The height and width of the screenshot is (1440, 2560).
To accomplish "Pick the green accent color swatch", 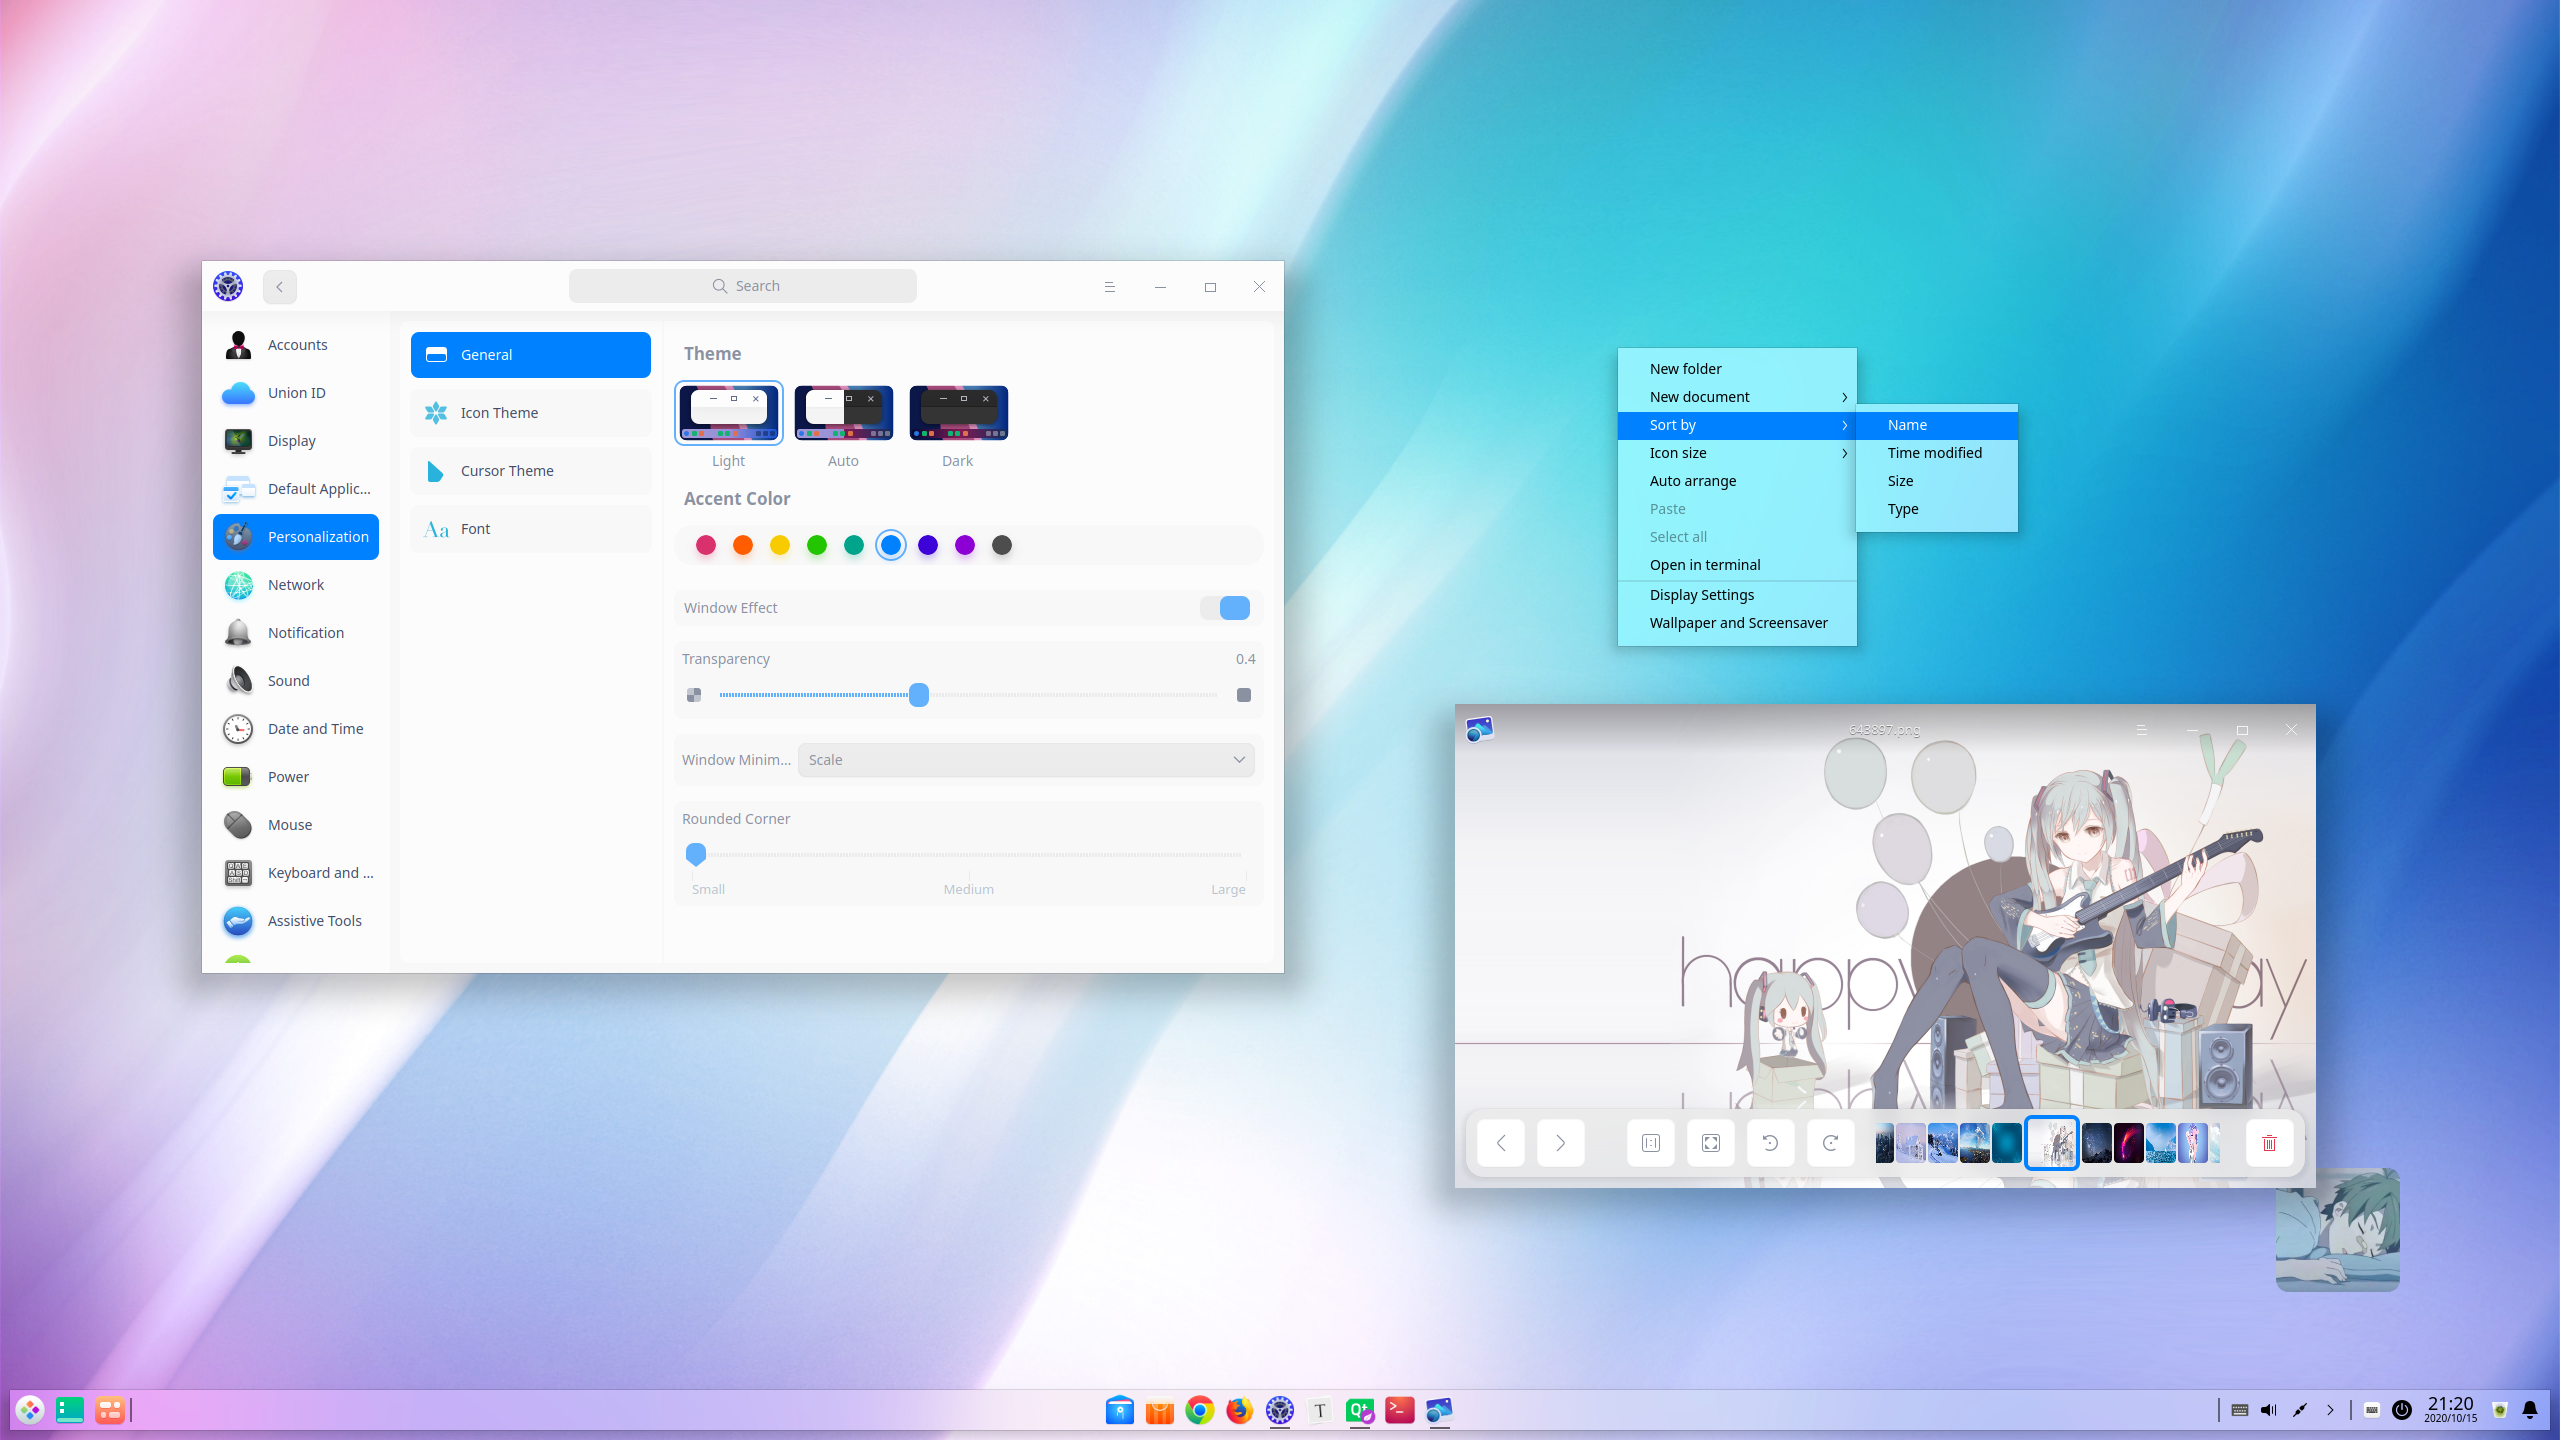I will (x=817, y=545).
